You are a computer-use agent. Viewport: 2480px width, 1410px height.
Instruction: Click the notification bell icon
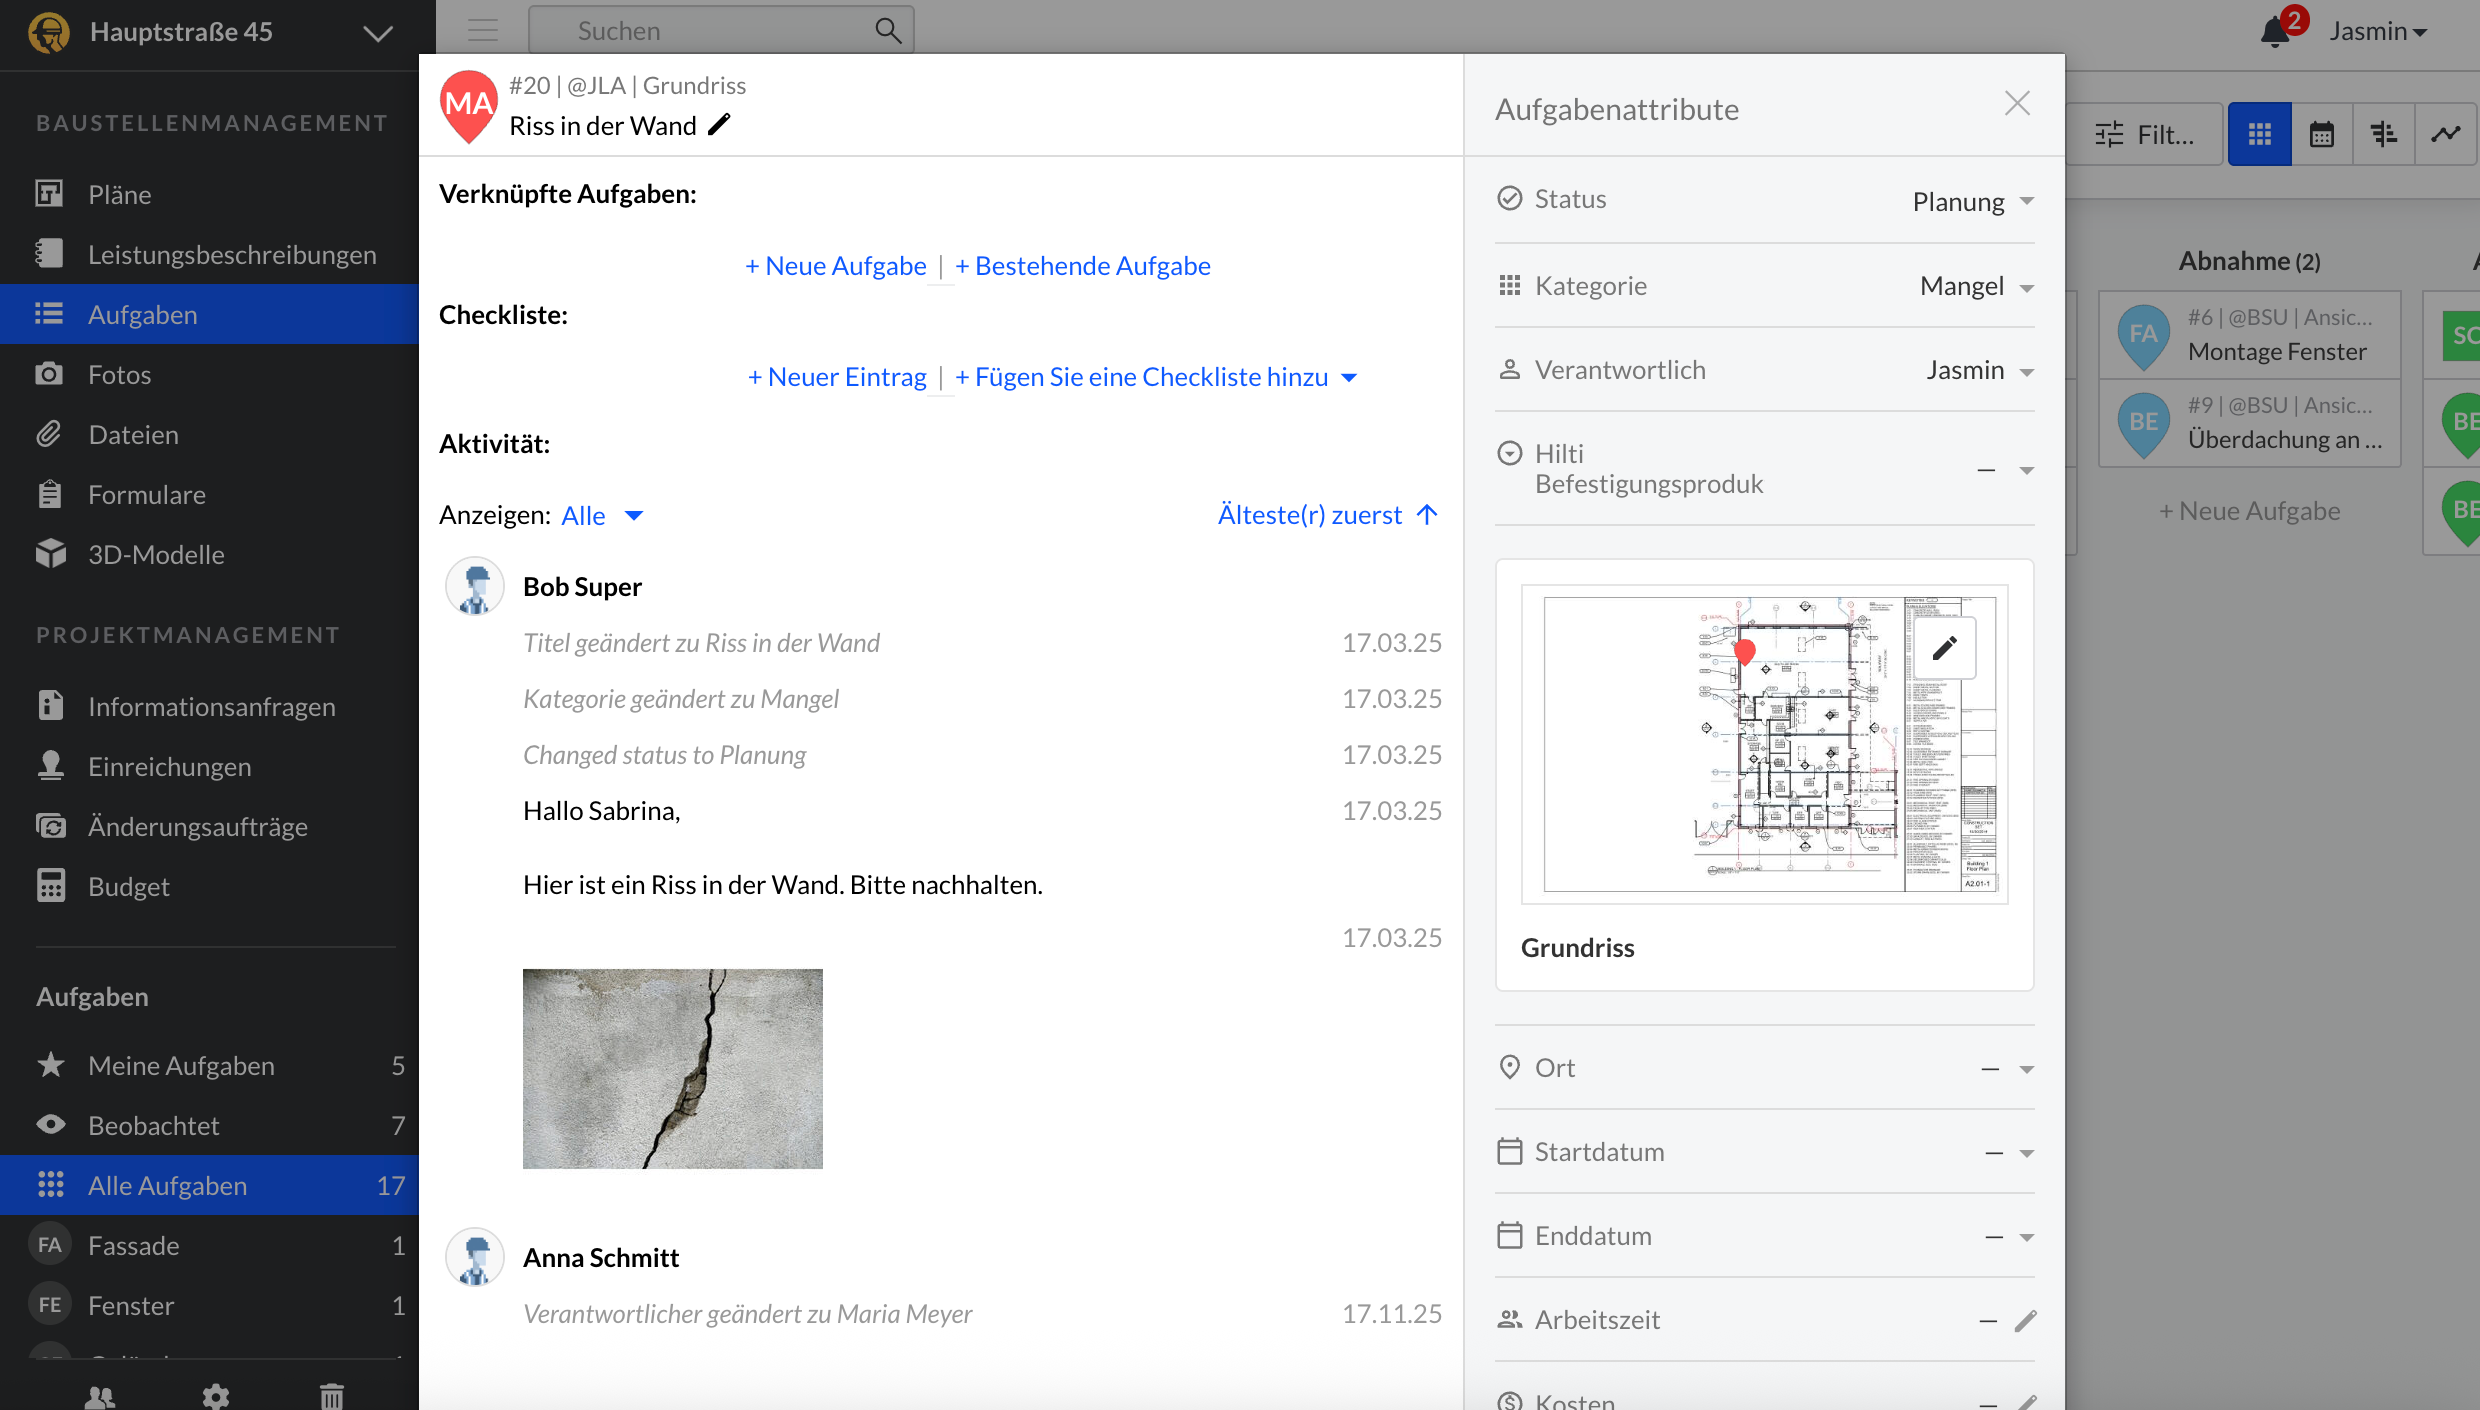pos(2274,31)
